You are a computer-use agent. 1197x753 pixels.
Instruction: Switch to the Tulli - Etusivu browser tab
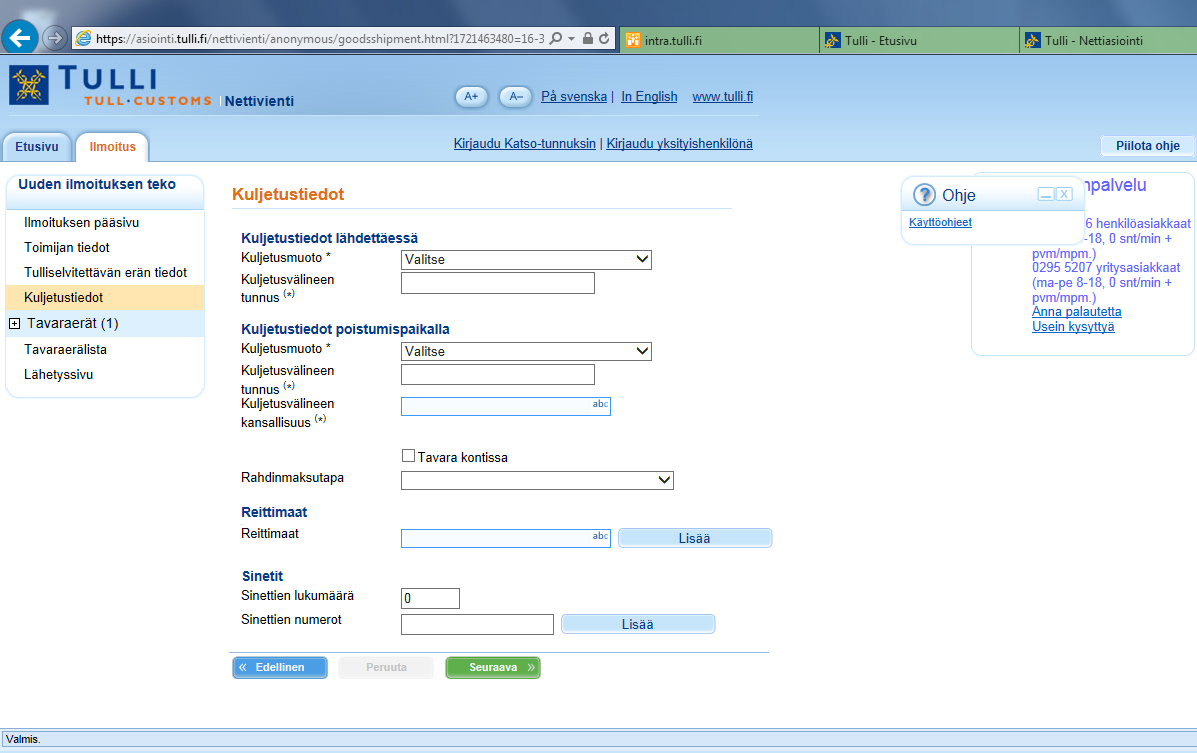[919, 40]
